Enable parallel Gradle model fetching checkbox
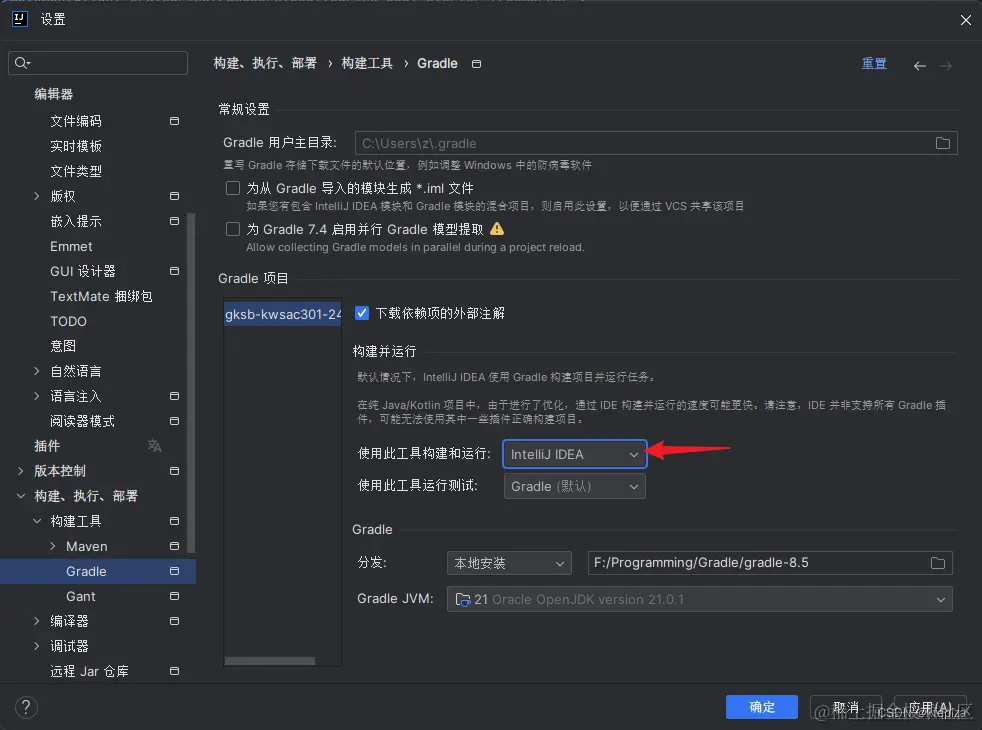The height and width of the screenshot is (730, 982). (x=231, y=228)
